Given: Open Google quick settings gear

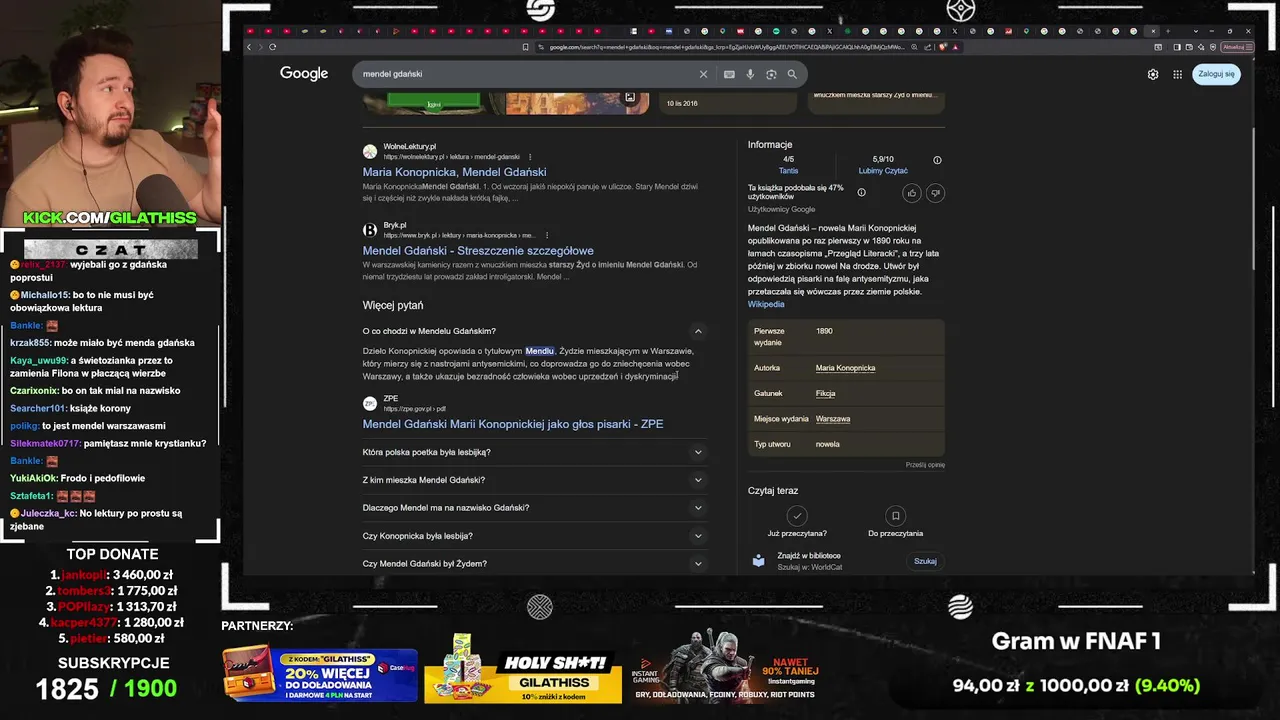Looking at the screenshot, I should coord(1153,74).
